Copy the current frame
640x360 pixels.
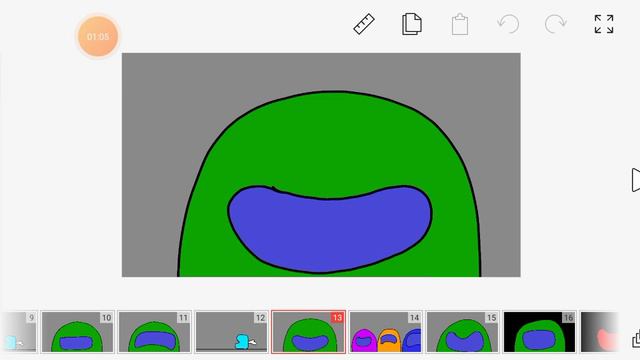[411, 24]
